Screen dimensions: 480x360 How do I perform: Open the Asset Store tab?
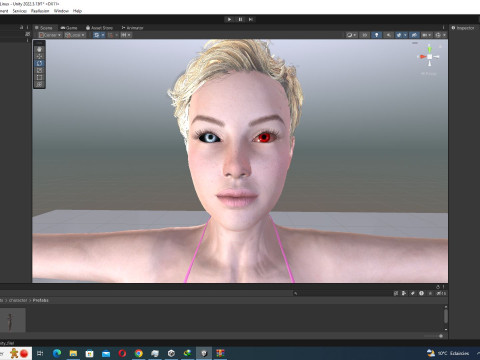[x=99, y=28]
